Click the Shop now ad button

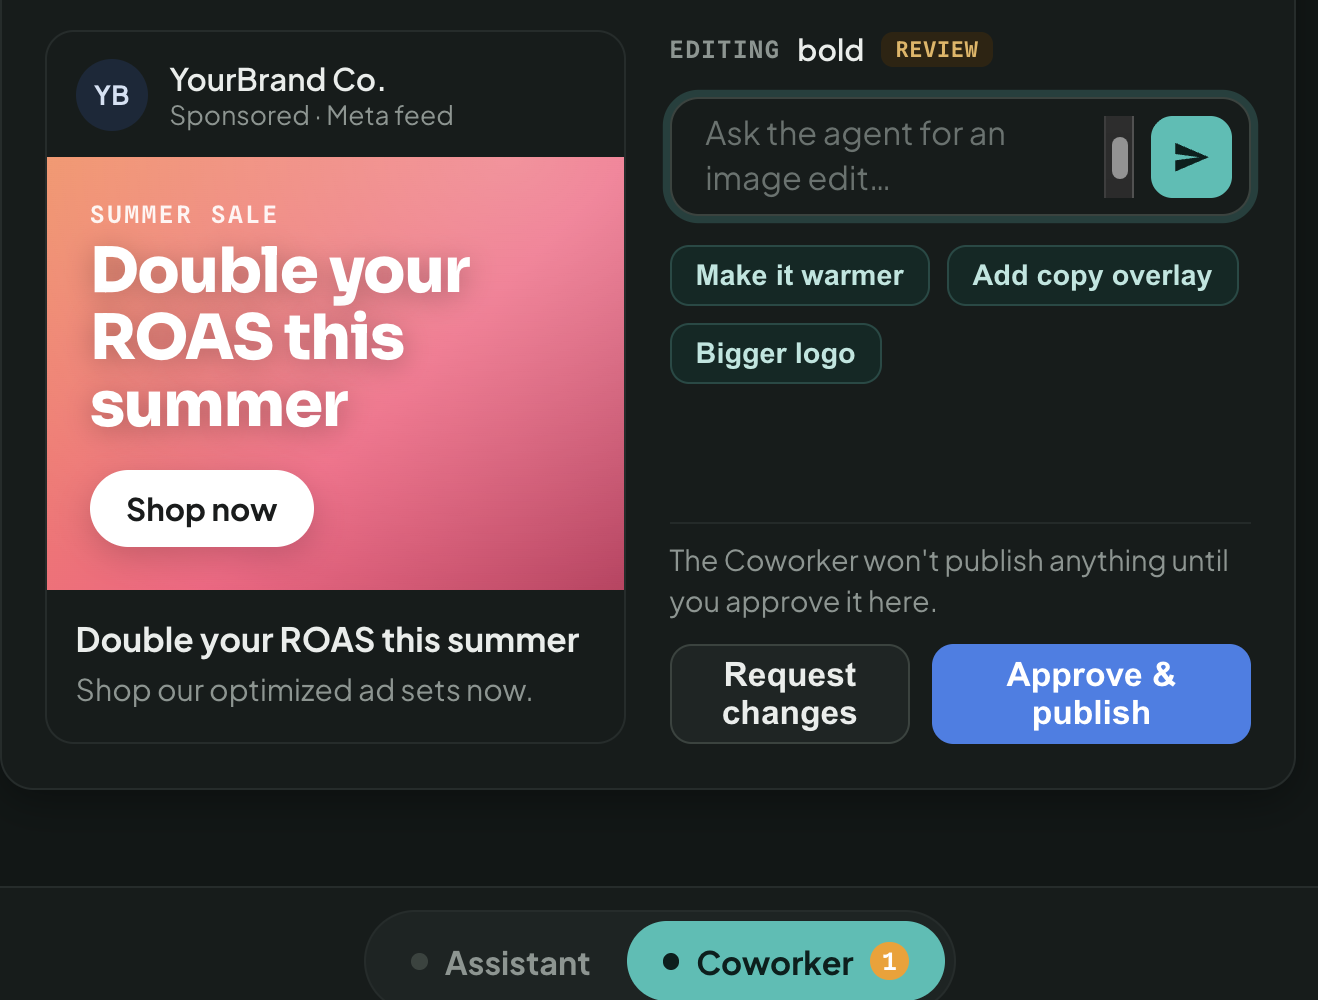(202, 509)
